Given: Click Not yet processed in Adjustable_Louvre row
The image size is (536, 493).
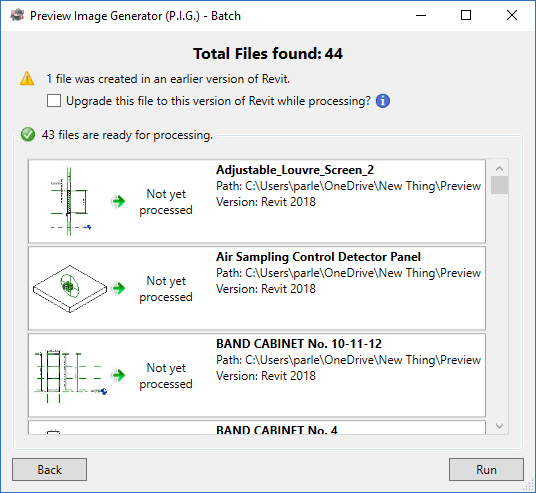Looking at the screenshot, I should (x=166, y=202).
